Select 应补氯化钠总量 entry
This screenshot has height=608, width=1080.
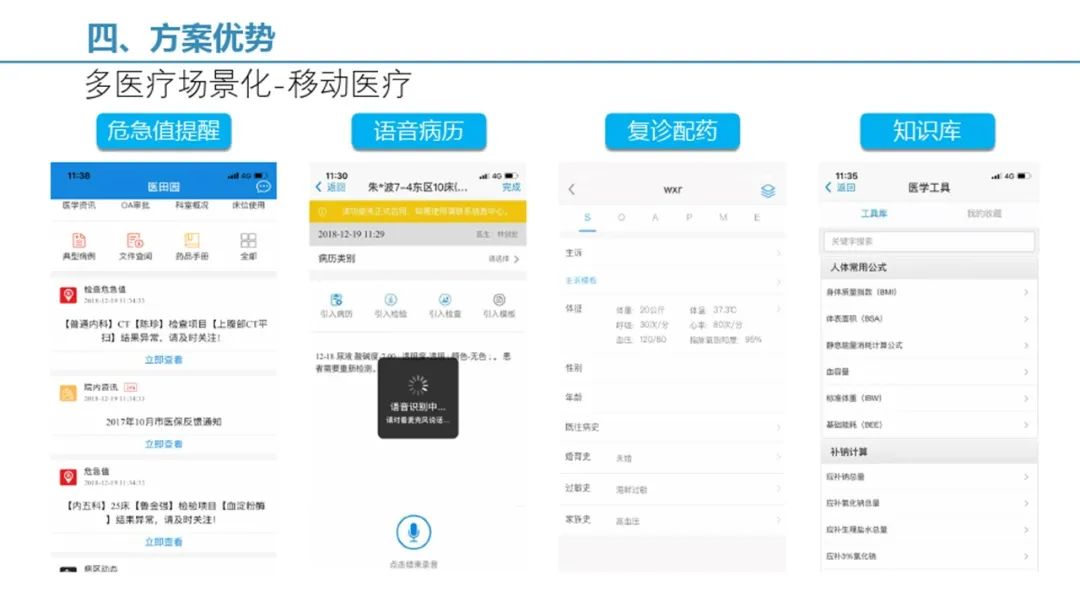928,503
